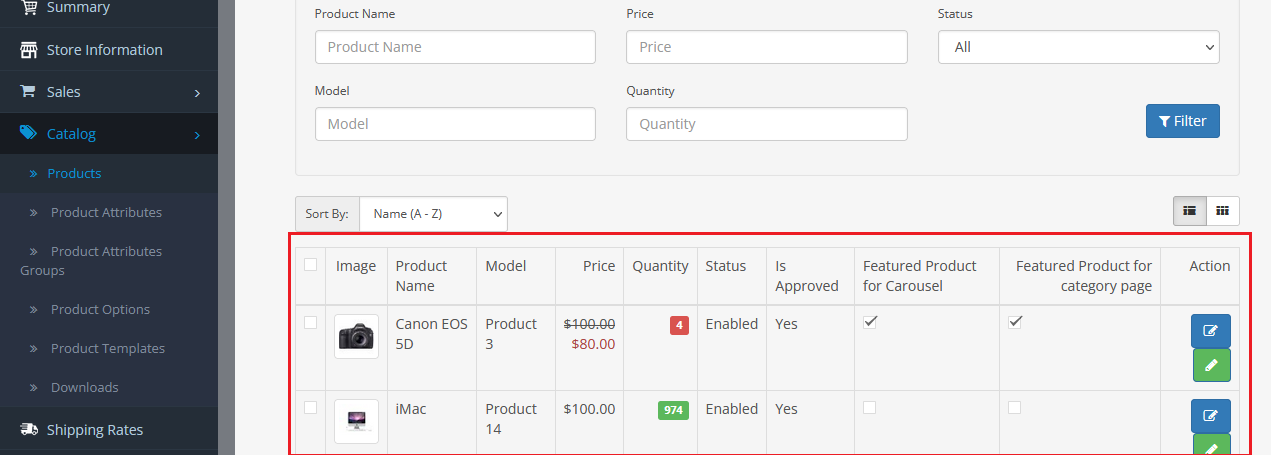Focus the Model filter field

point(455,124)
